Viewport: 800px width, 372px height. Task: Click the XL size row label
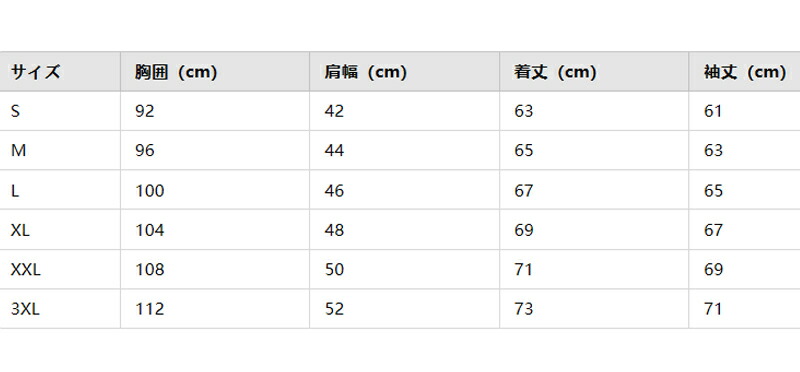20,230
